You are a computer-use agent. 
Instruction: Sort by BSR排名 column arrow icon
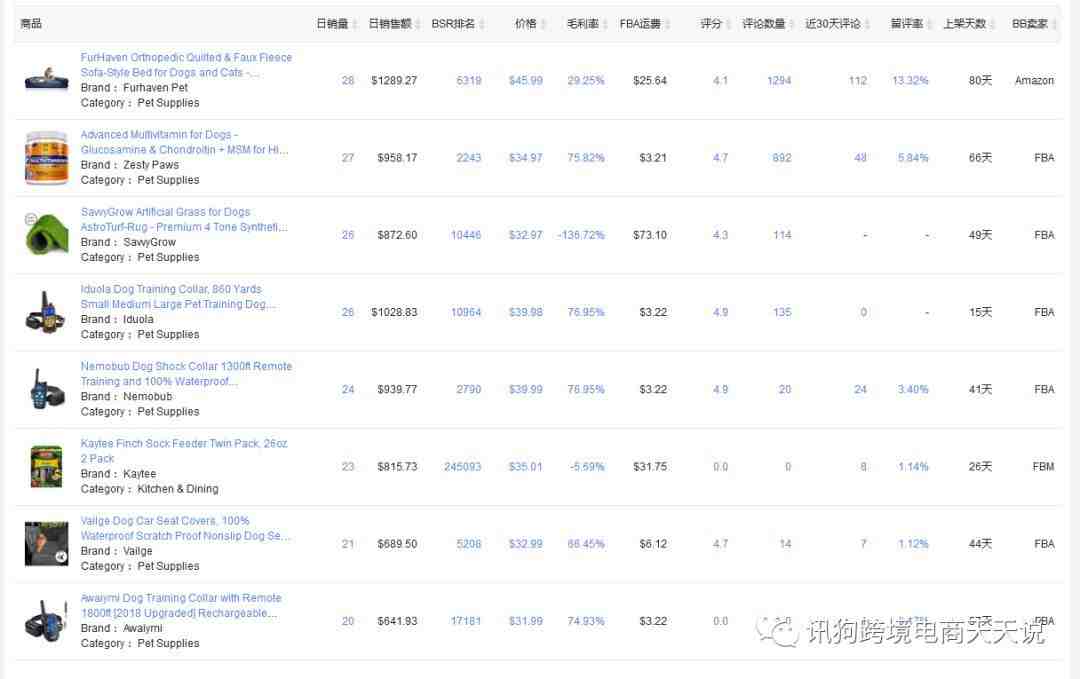(x=483, y=24)
